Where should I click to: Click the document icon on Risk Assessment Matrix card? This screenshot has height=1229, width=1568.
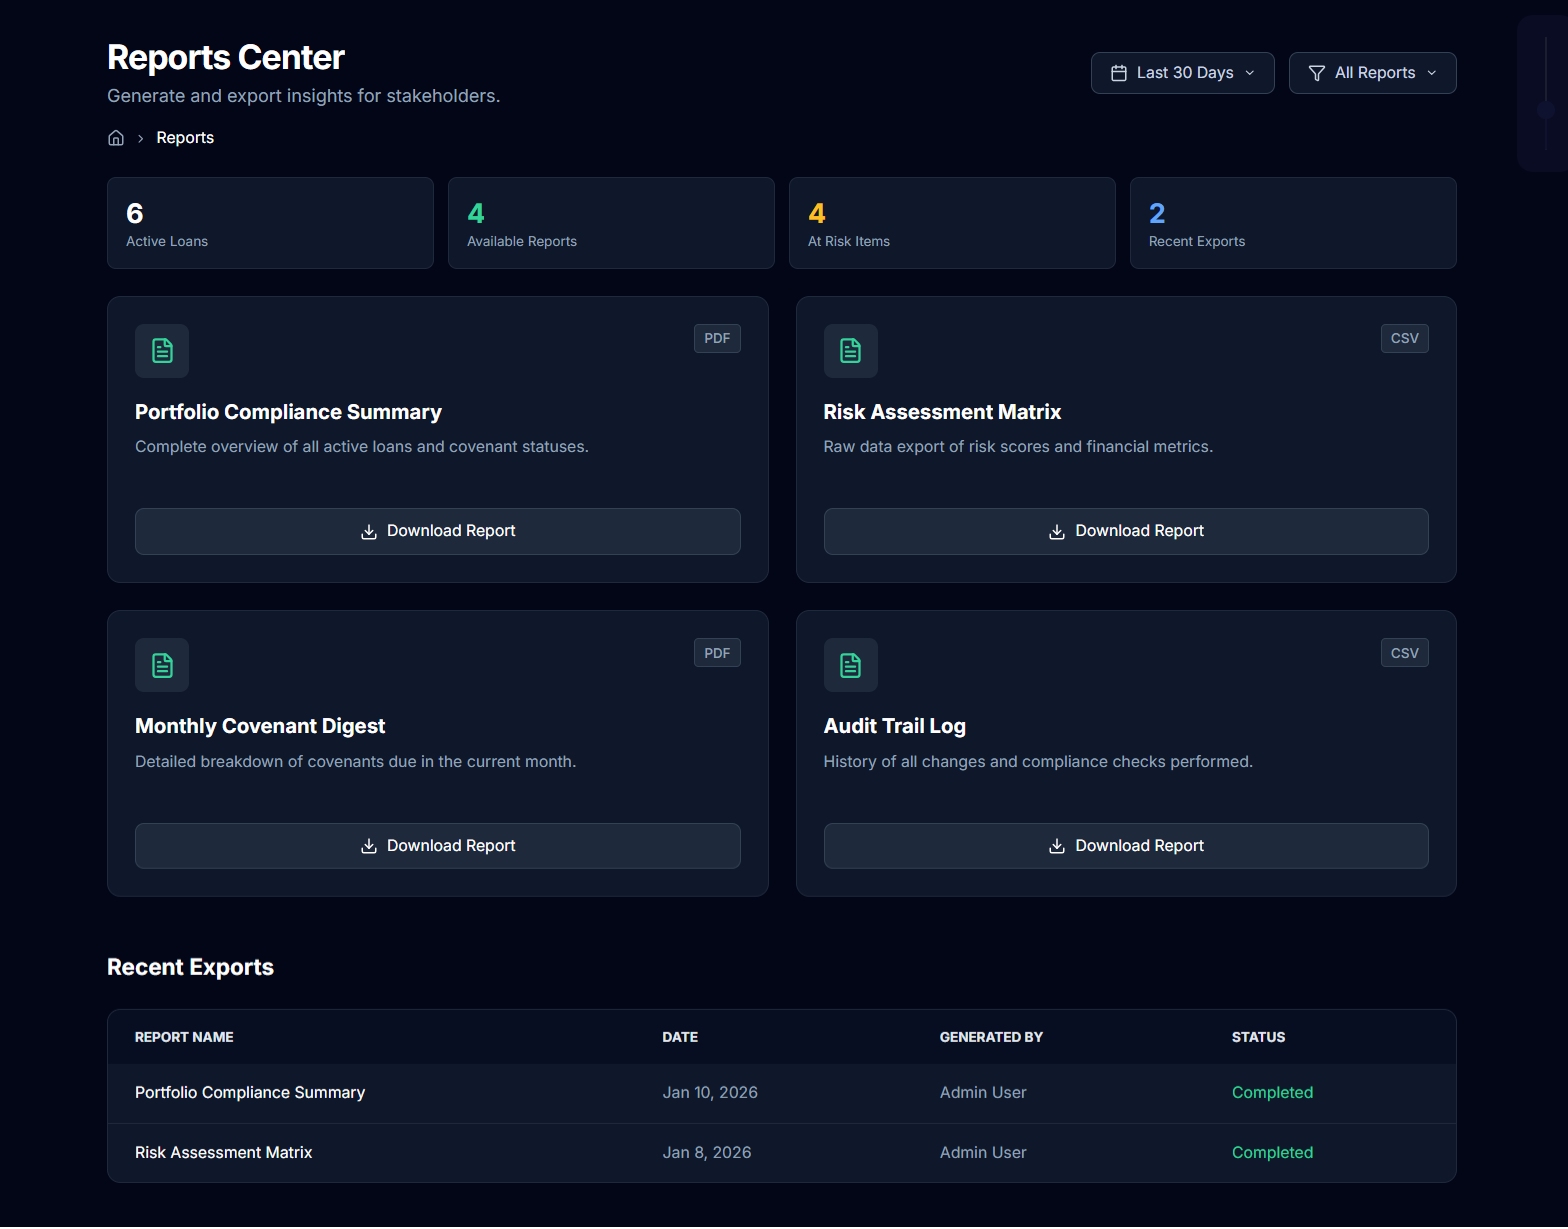851,351
